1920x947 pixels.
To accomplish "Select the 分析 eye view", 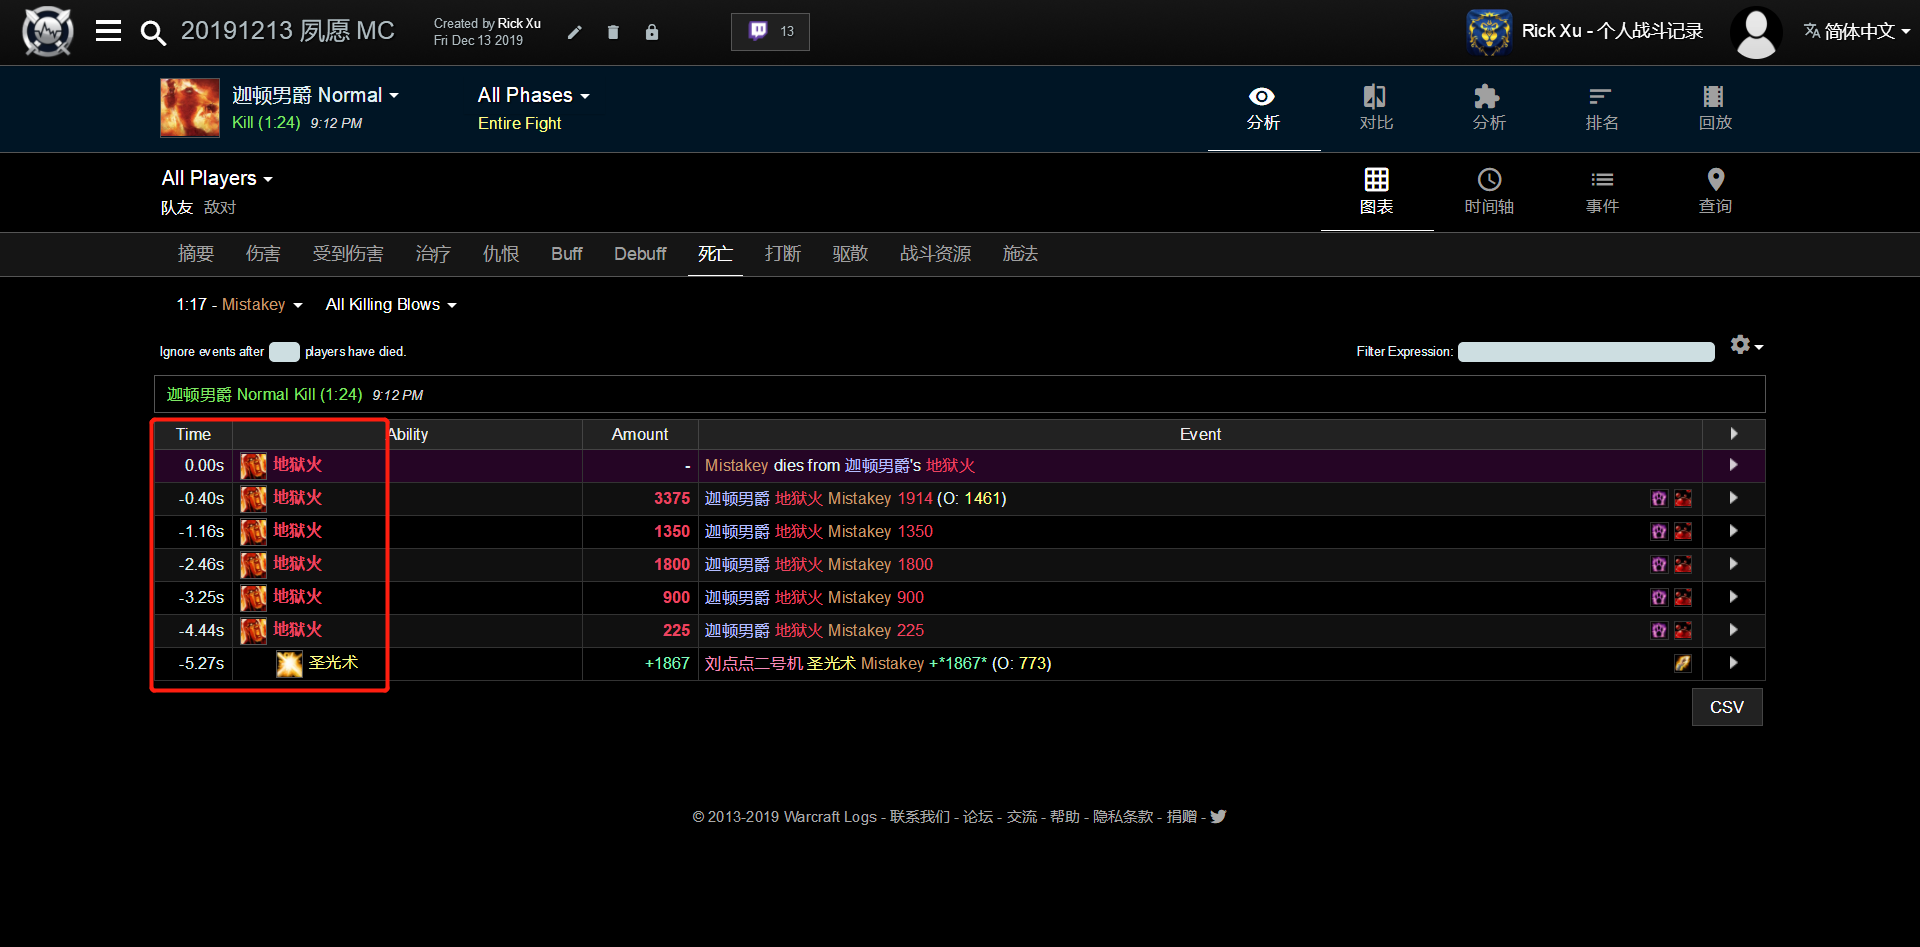I will 1262,108.
